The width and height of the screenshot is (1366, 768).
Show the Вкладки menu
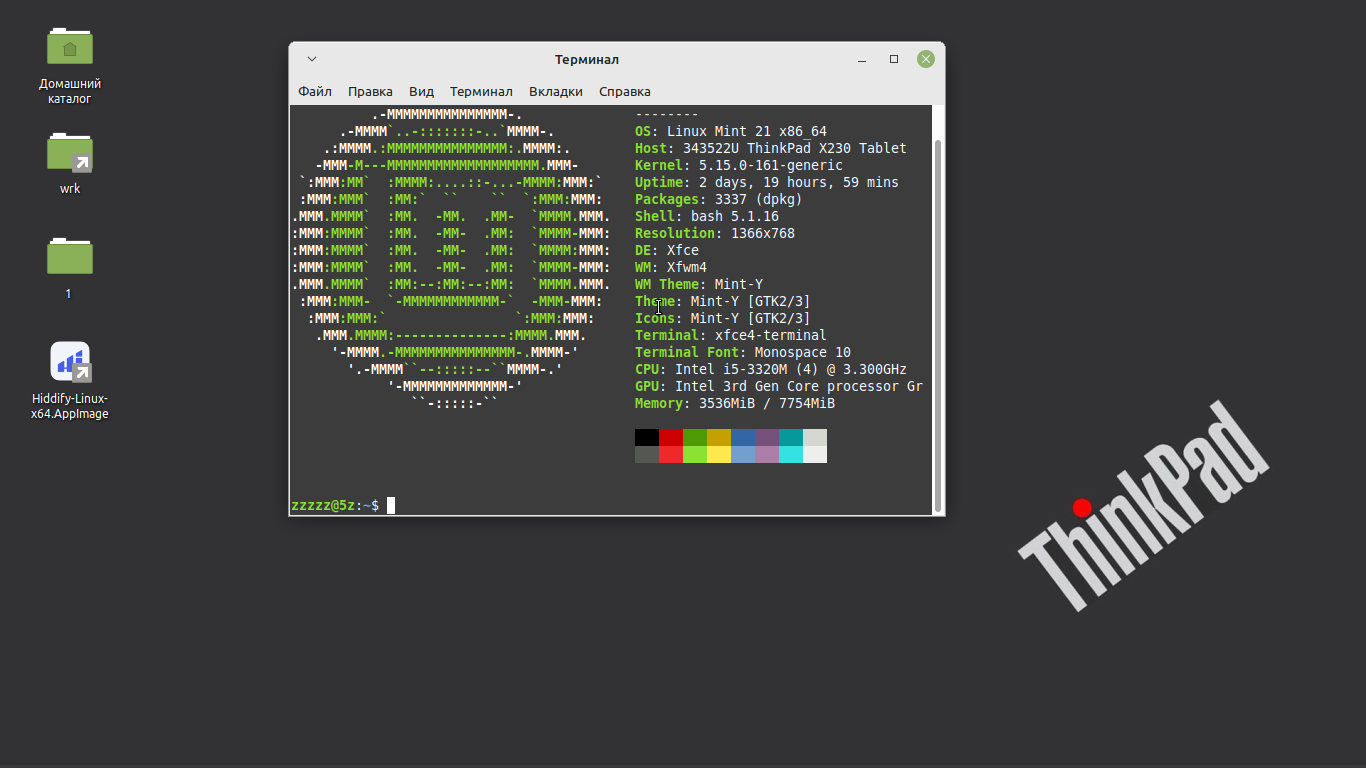(x=556, y=92)
